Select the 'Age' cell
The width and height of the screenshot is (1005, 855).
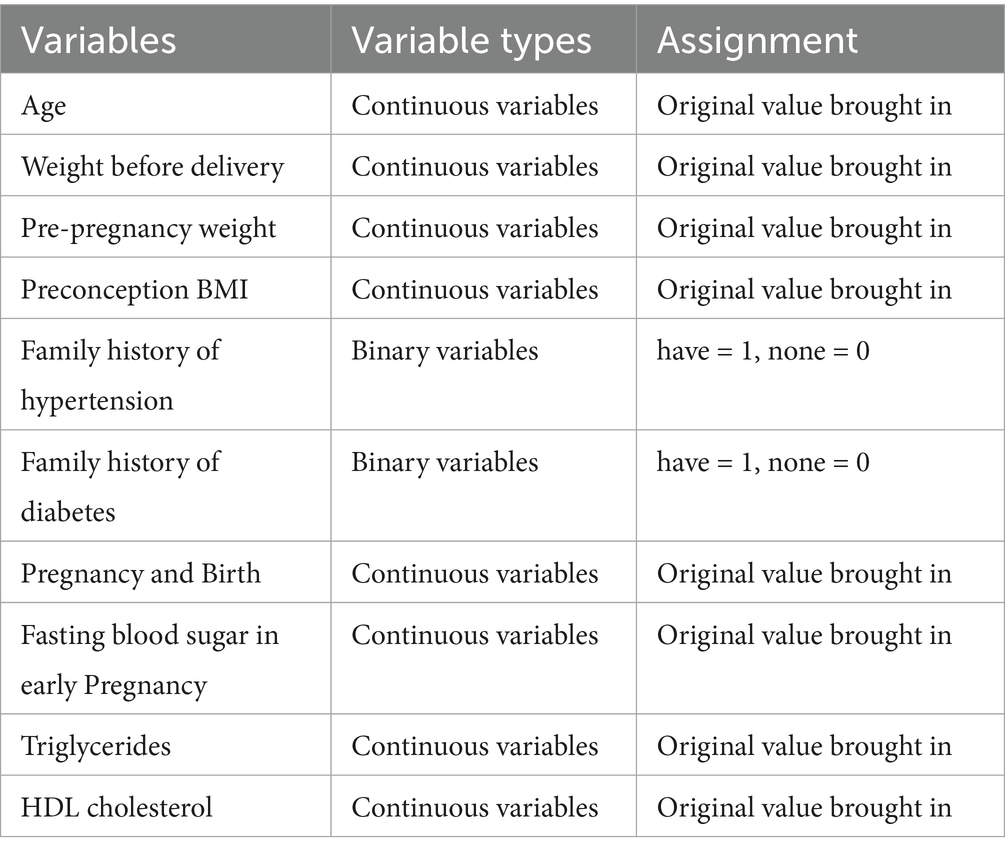tap(44, 105)
